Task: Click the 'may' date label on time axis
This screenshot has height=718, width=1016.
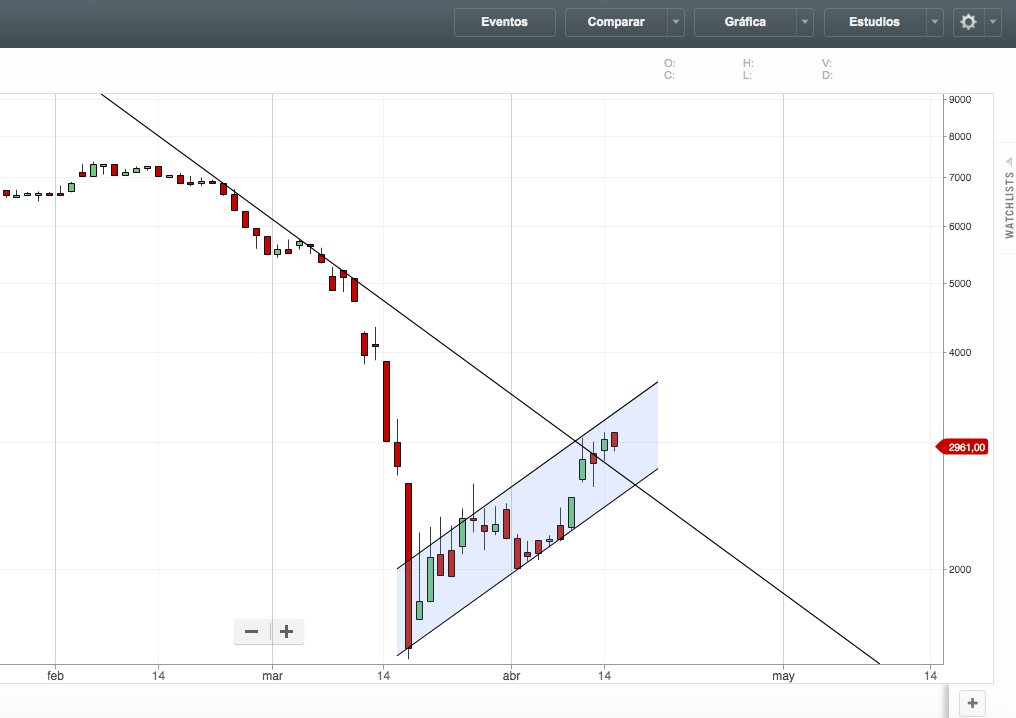Action: click(783, 677)
